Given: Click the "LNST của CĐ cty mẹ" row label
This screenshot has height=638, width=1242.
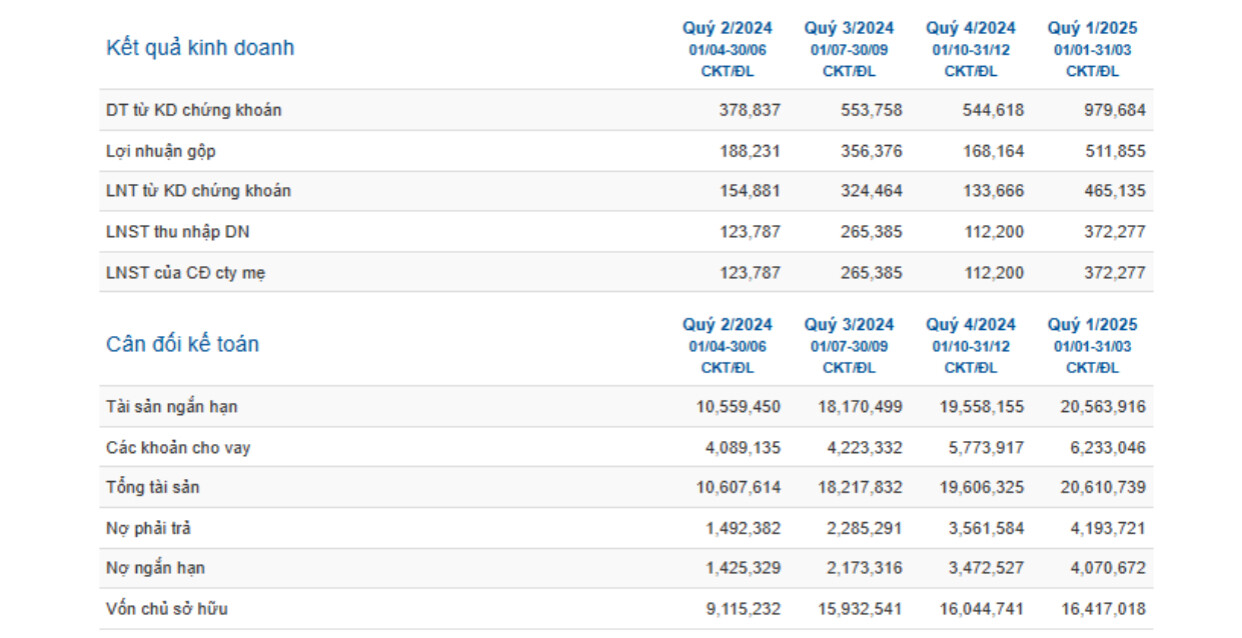Looking at the screenshot, I should coord(185,273).
